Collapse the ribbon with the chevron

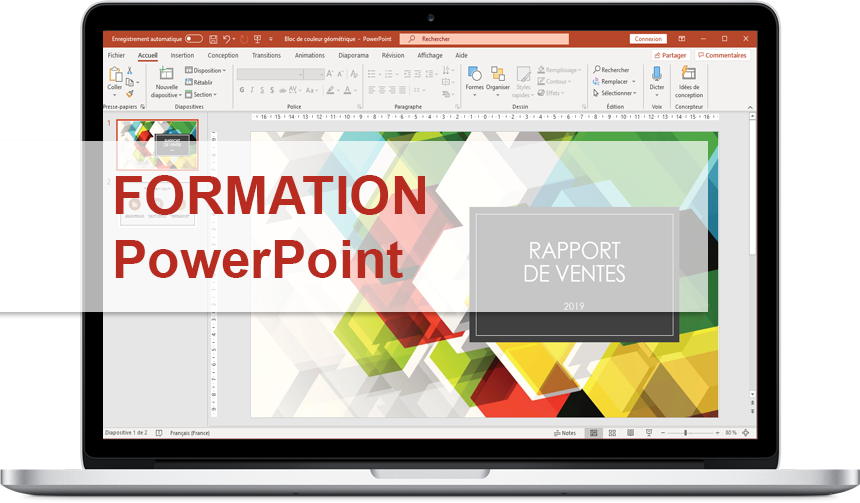click(750, 107)
